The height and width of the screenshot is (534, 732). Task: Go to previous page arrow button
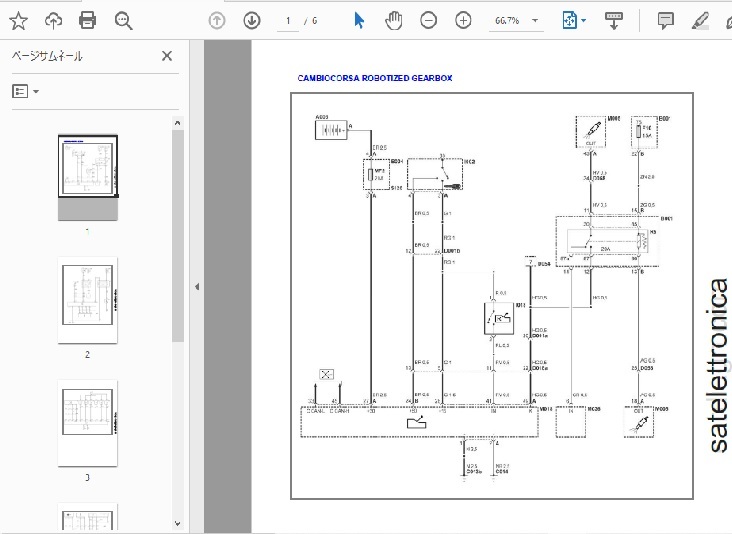click(x=217, y=21)
